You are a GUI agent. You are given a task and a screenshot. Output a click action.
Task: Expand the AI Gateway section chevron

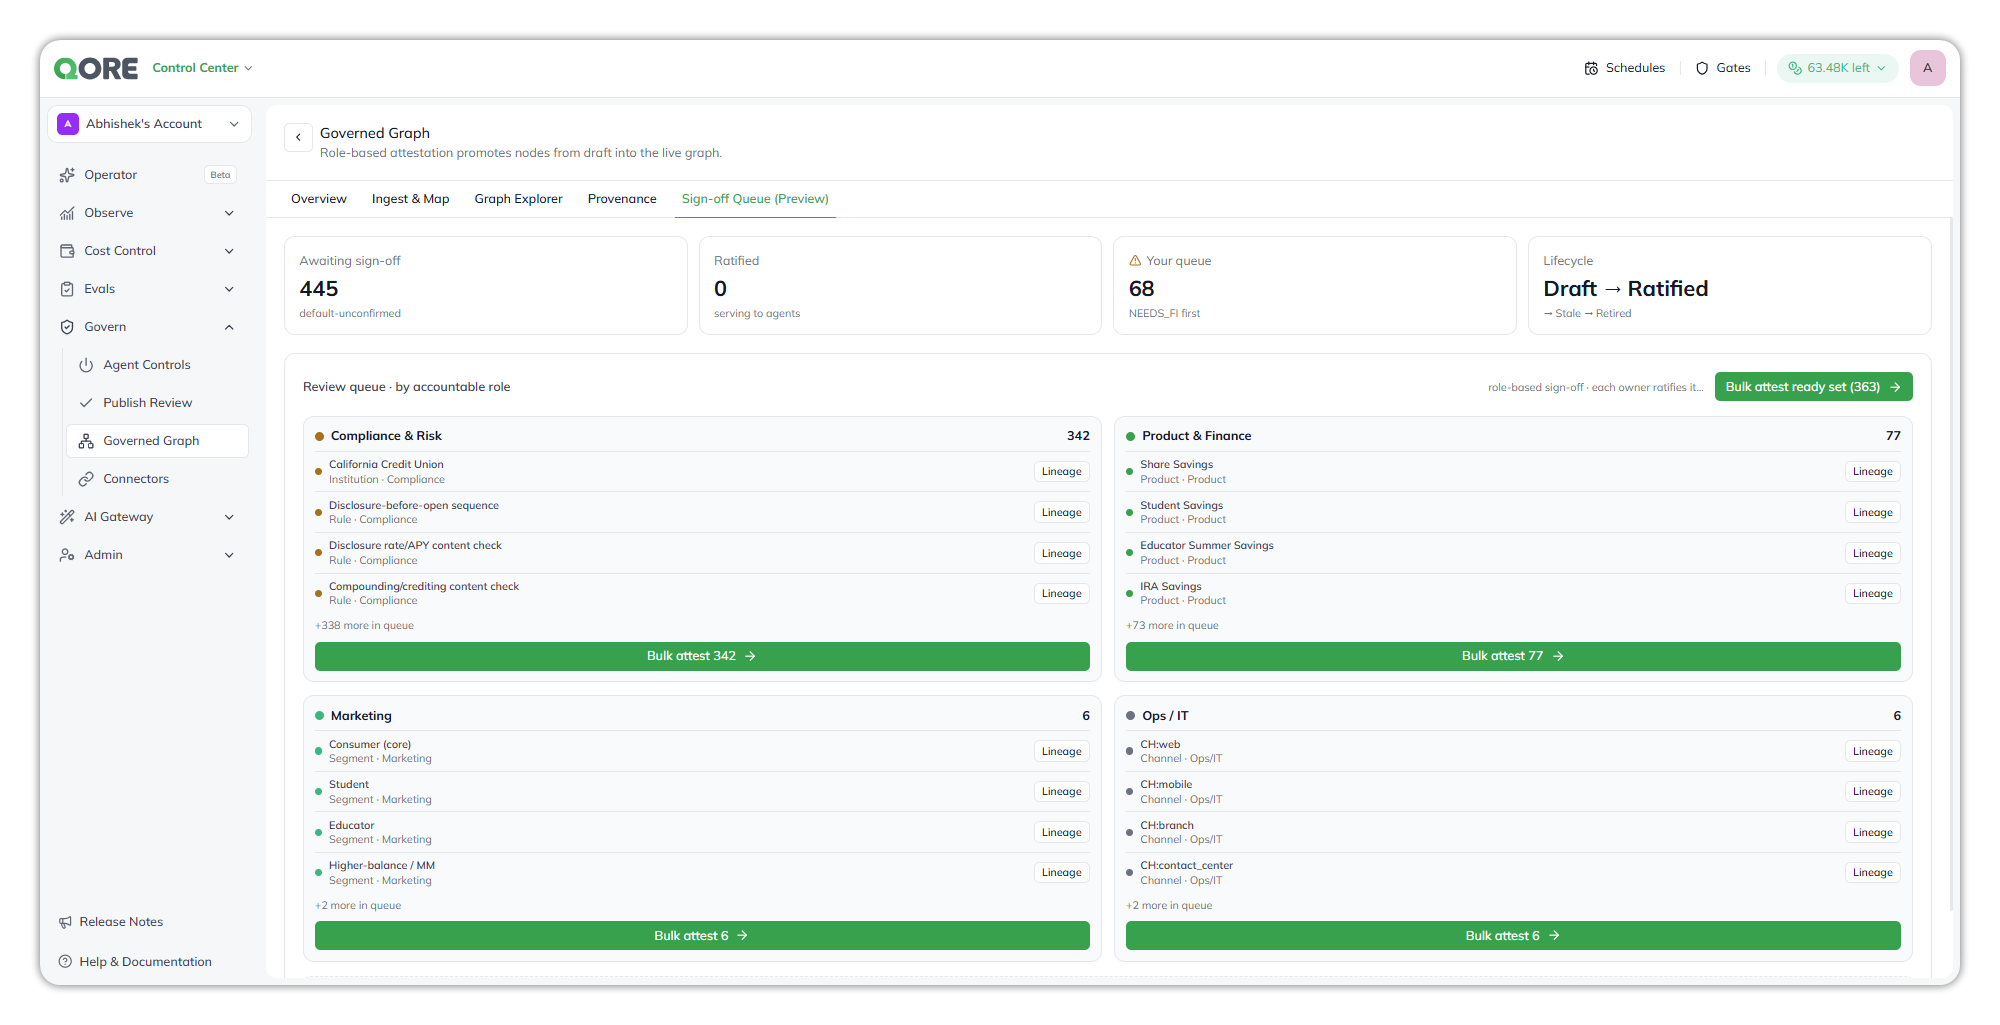tap(229, 517)
